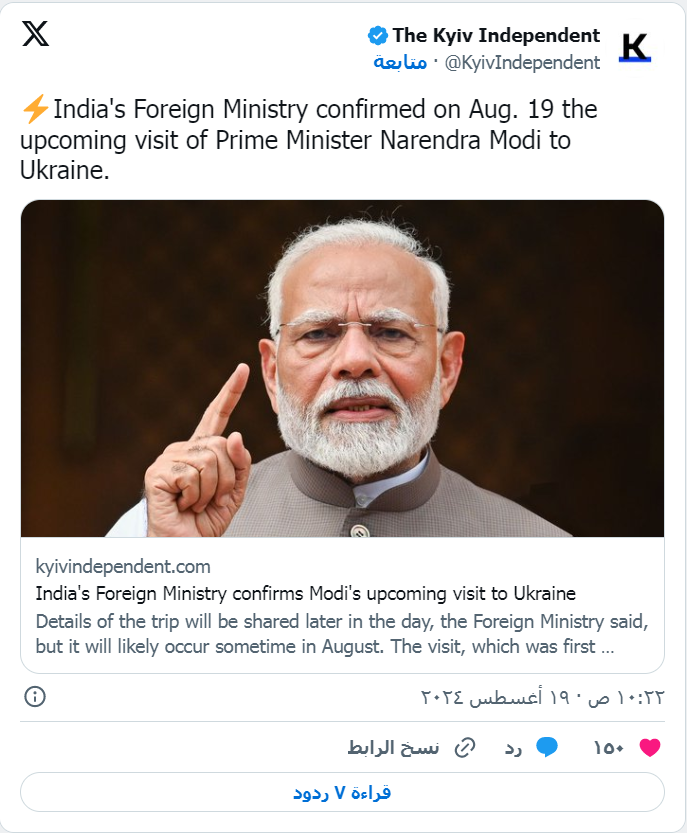Image resolution: width=687 pixels, height=833 pixels.
Task: Follow the account via متابعة link
Action: pyautogui.click(x=400, y=63)
